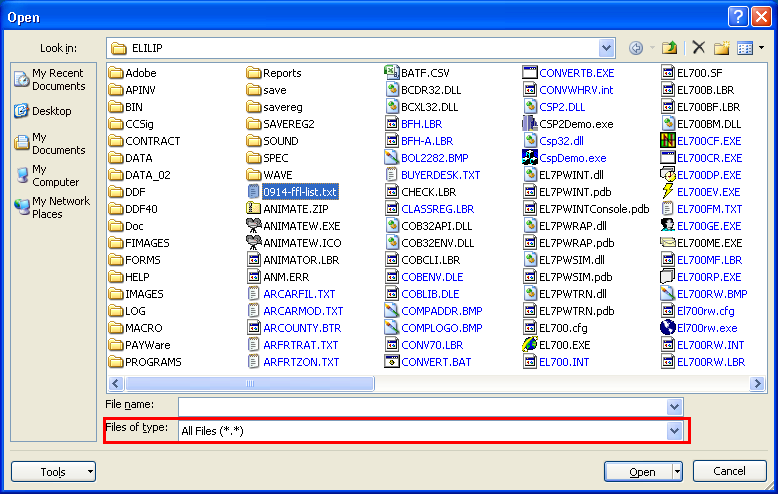Image resolution: width=778 pixels, height=494 pixels.
Task: Expand the Look in dropdown
Action: pos(606,48)
